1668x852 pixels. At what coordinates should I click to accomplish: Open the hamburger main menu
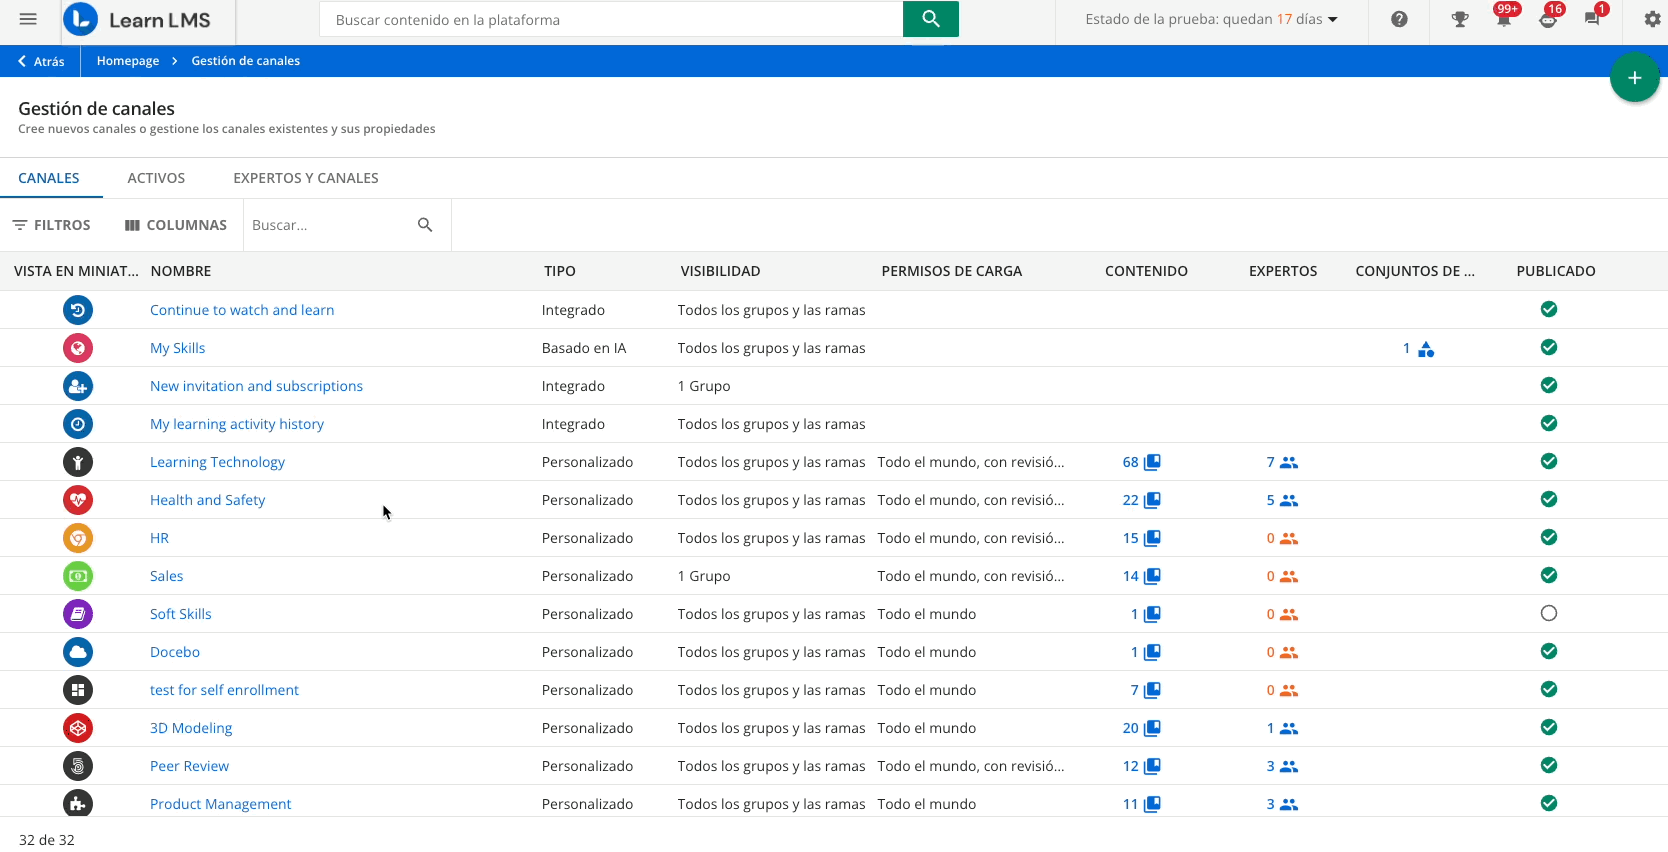tap(28, 19)
